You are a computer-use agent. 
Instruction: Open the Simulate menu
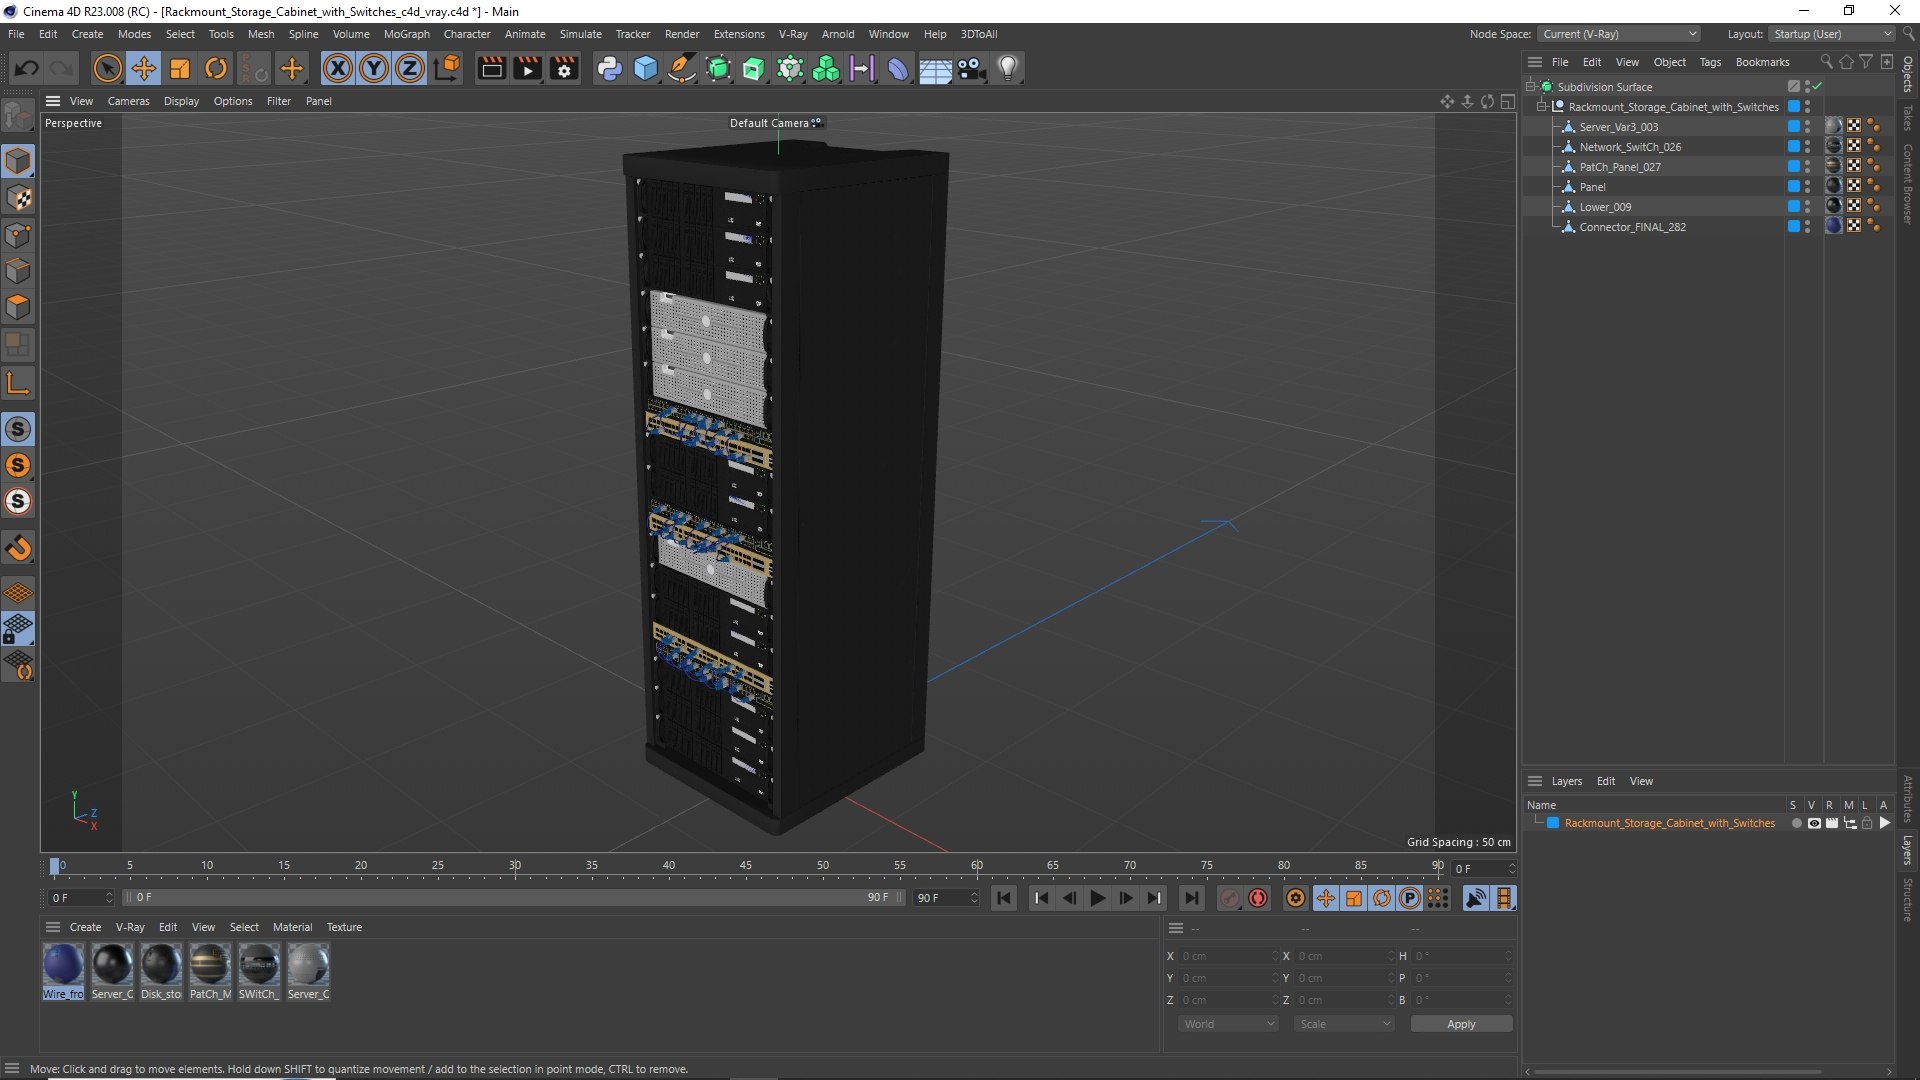coord(580,34)
